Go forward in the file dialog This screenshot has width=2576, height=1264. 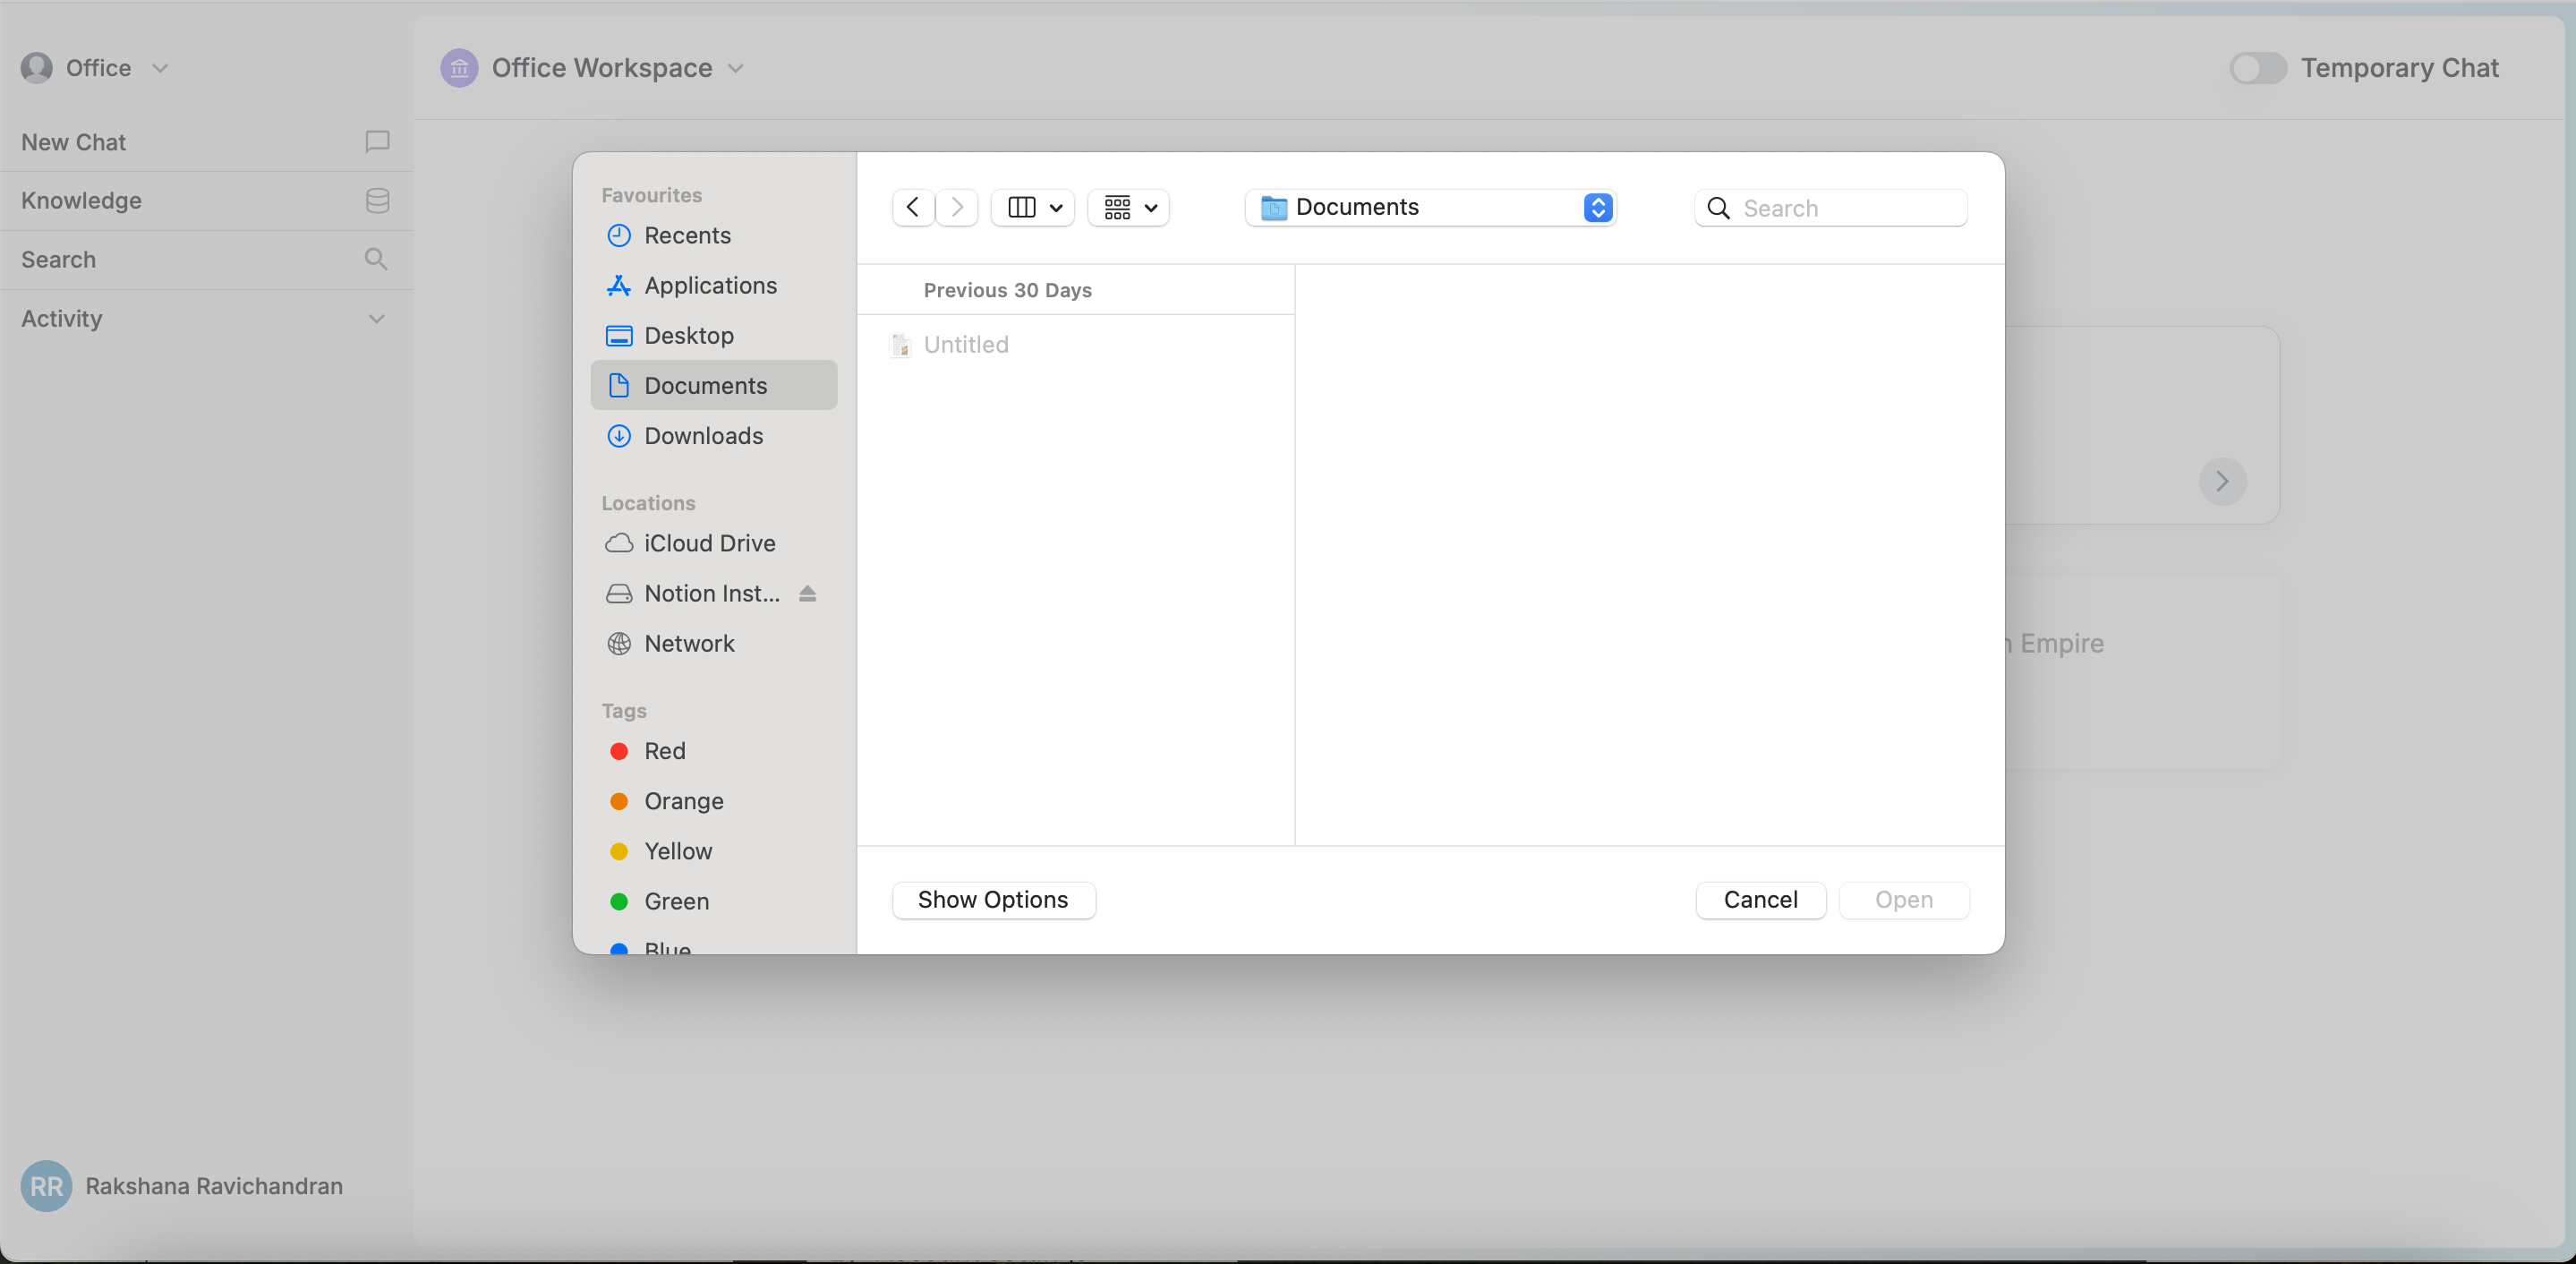coord(957,207)
